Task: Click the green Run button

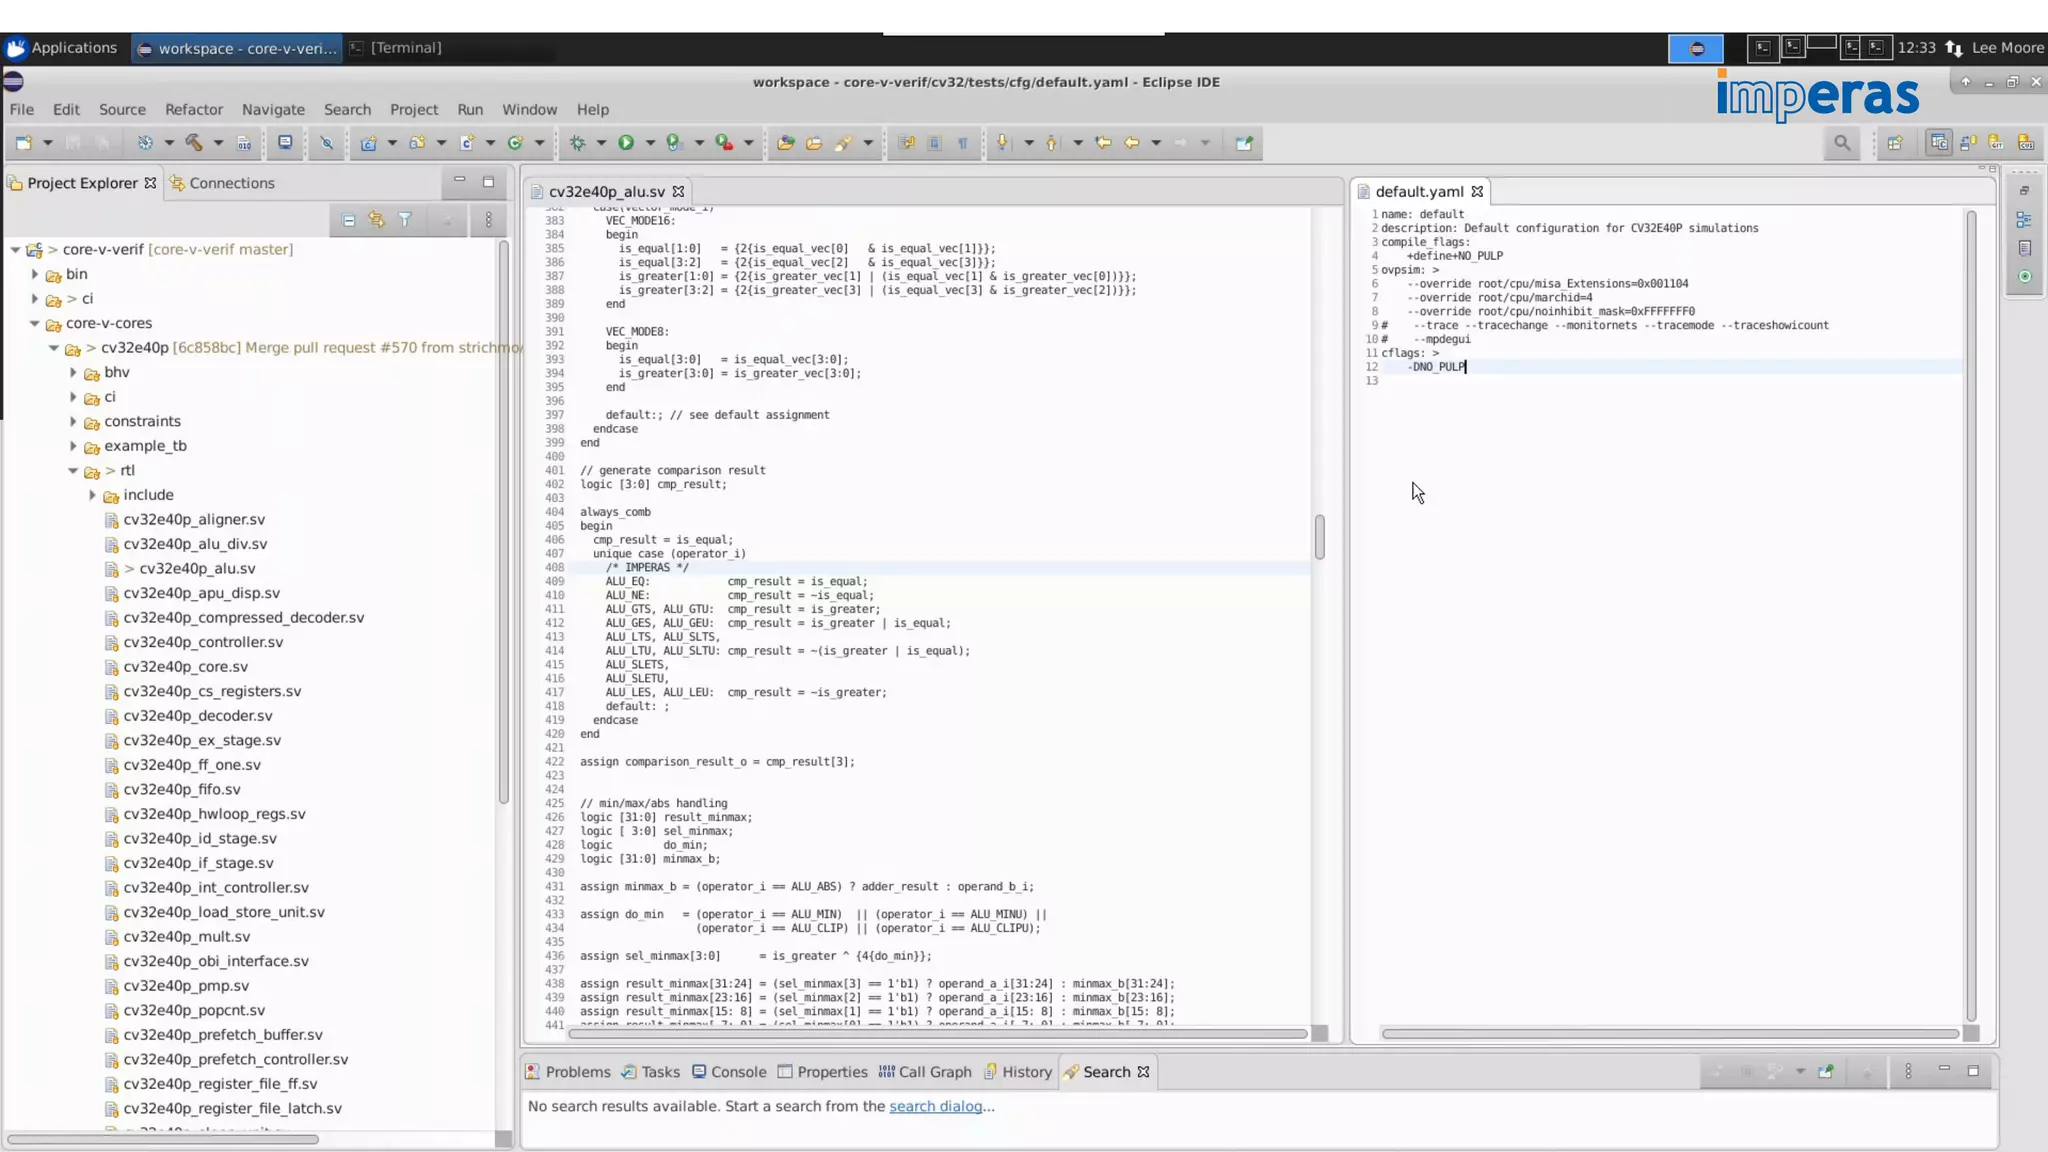Action: (x=626, y=143)
